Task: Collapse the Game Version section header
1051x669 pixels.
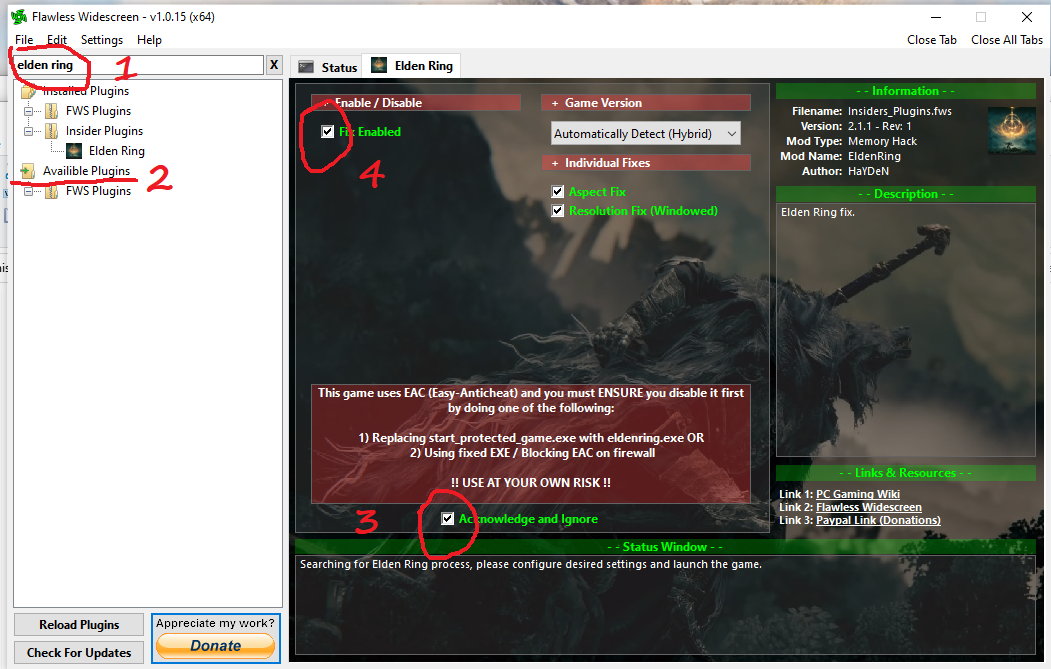Action: (x=645, y=103)
